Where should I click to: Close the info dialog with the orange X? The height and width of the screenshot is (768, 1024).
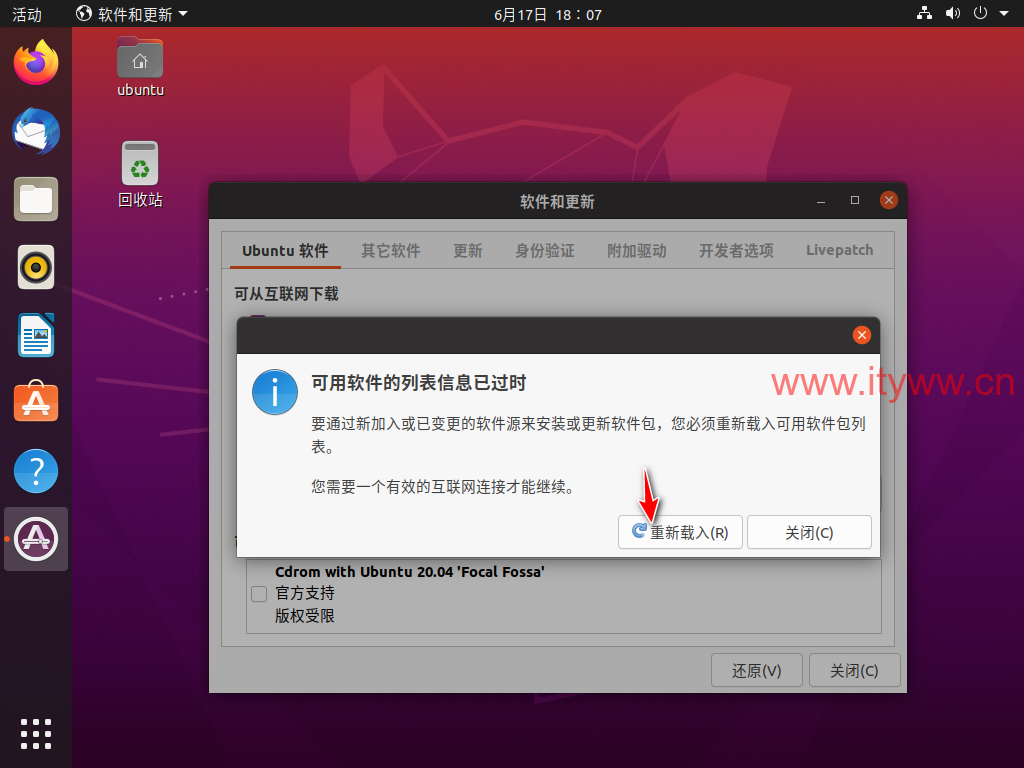861,335
